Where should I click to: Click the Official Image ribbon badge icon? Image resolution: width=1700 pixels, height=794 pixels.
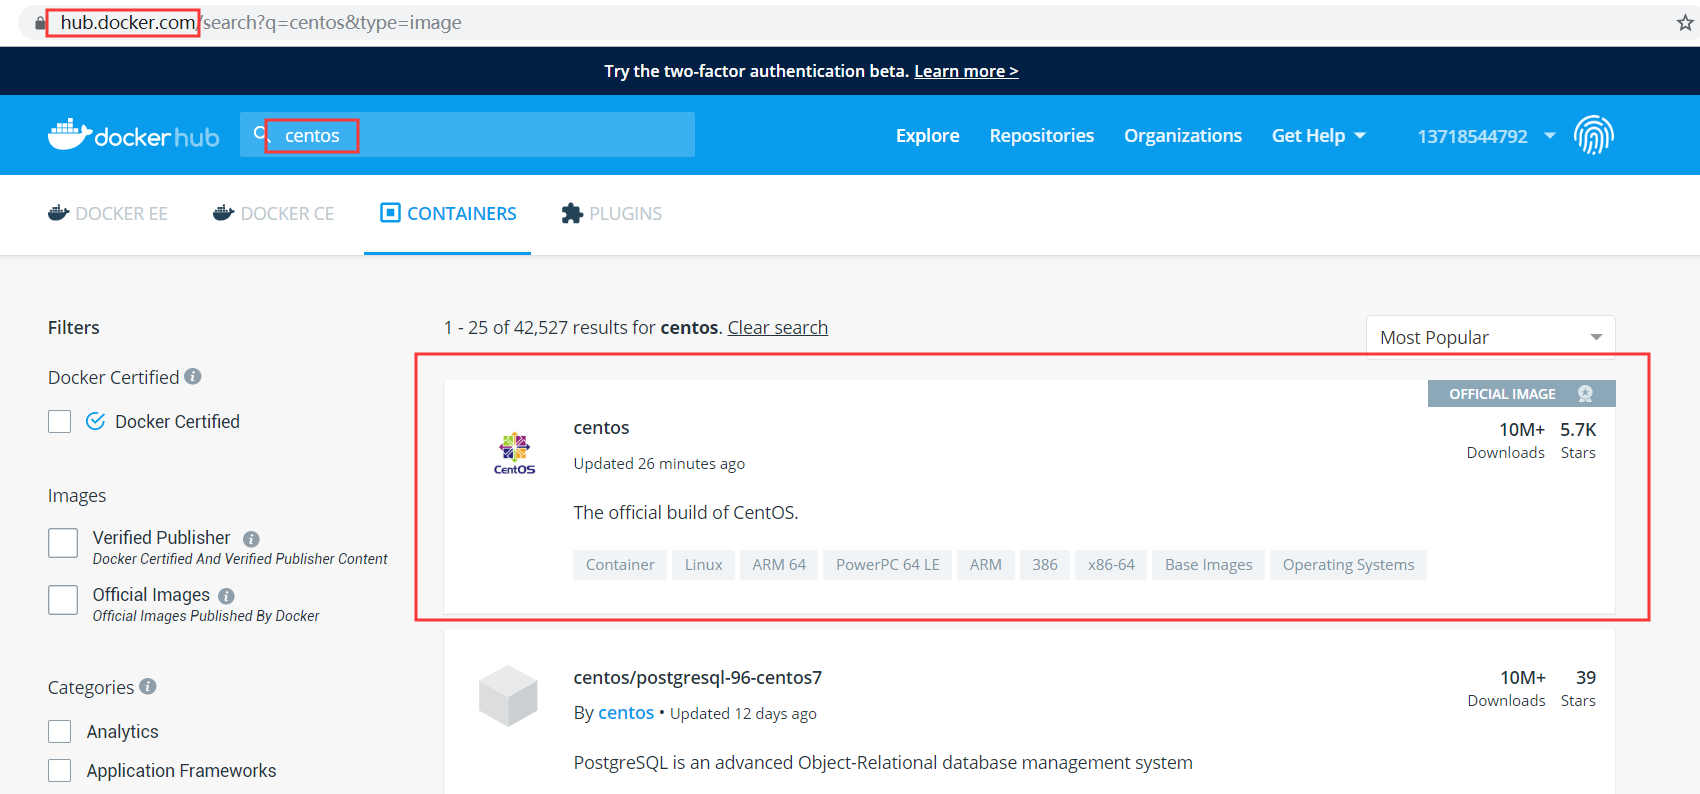(1585, 394)
